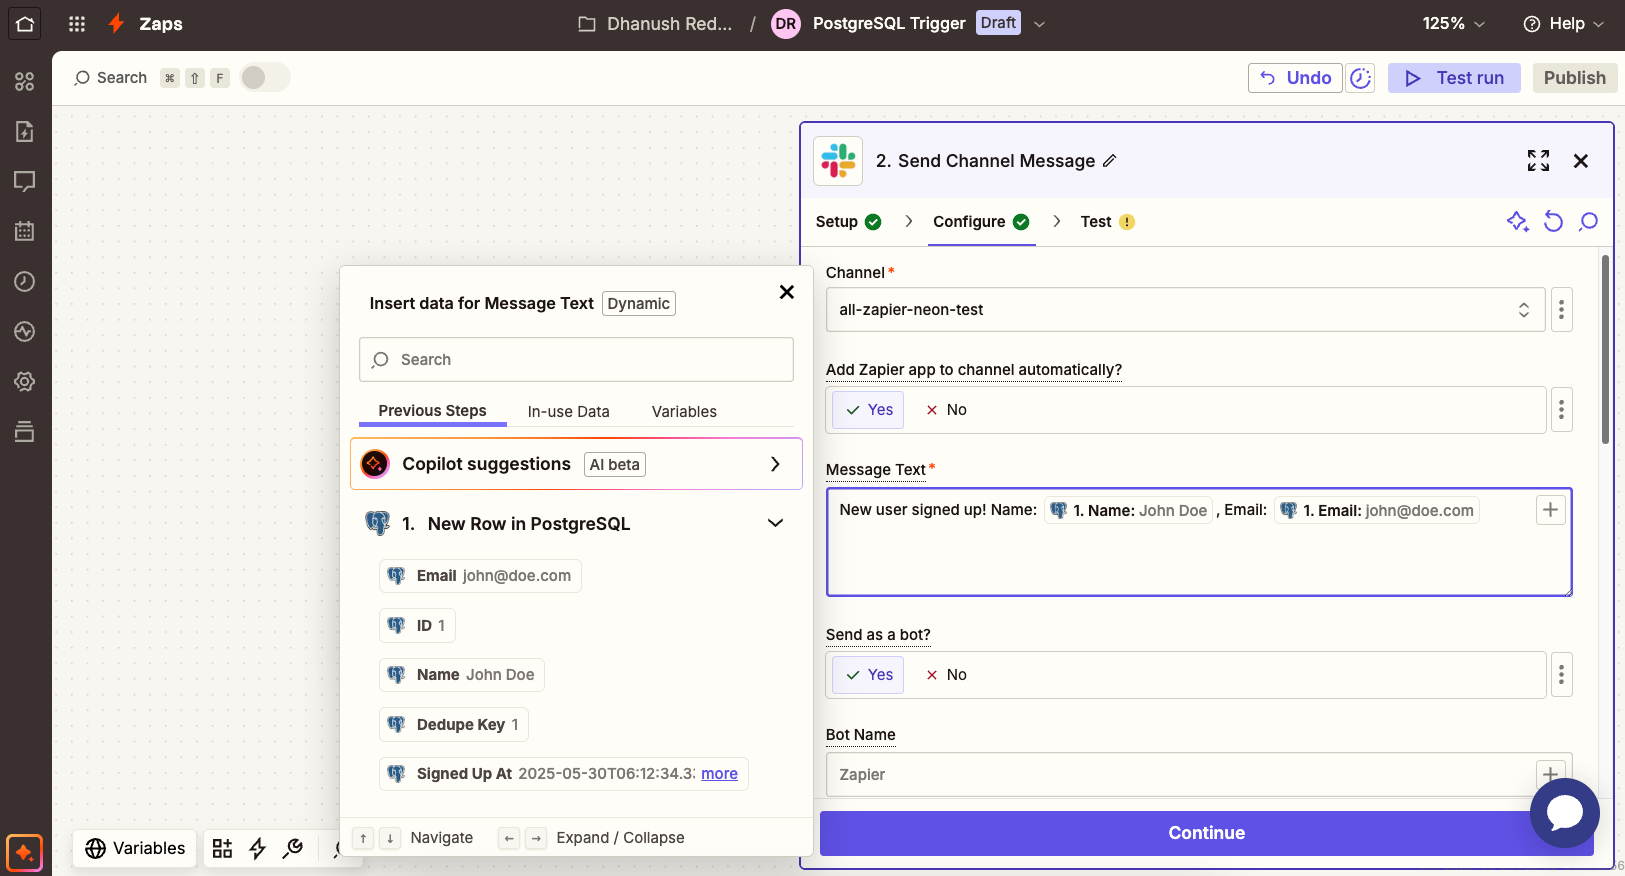Screen dimensions: 1625x876
Task: Expand the step editor to fullscreen
Action: (x=1538, y=161)
